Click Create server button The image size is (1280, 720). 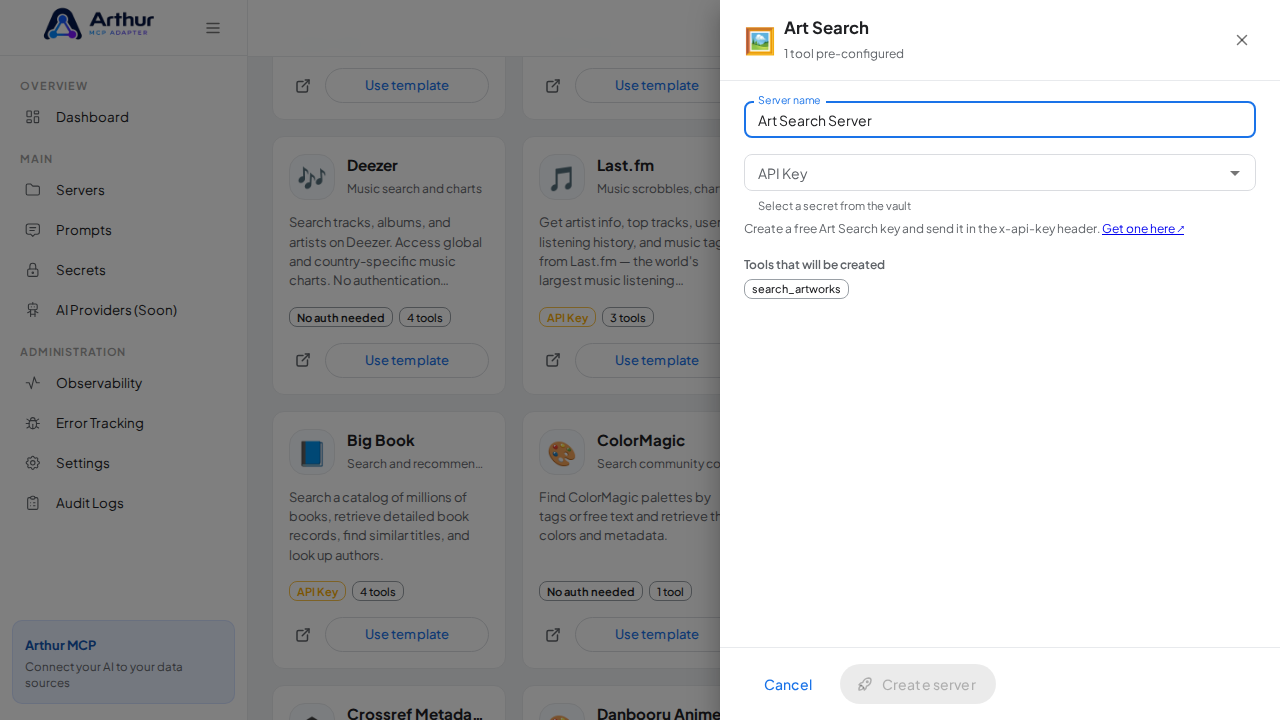(918, 684)
